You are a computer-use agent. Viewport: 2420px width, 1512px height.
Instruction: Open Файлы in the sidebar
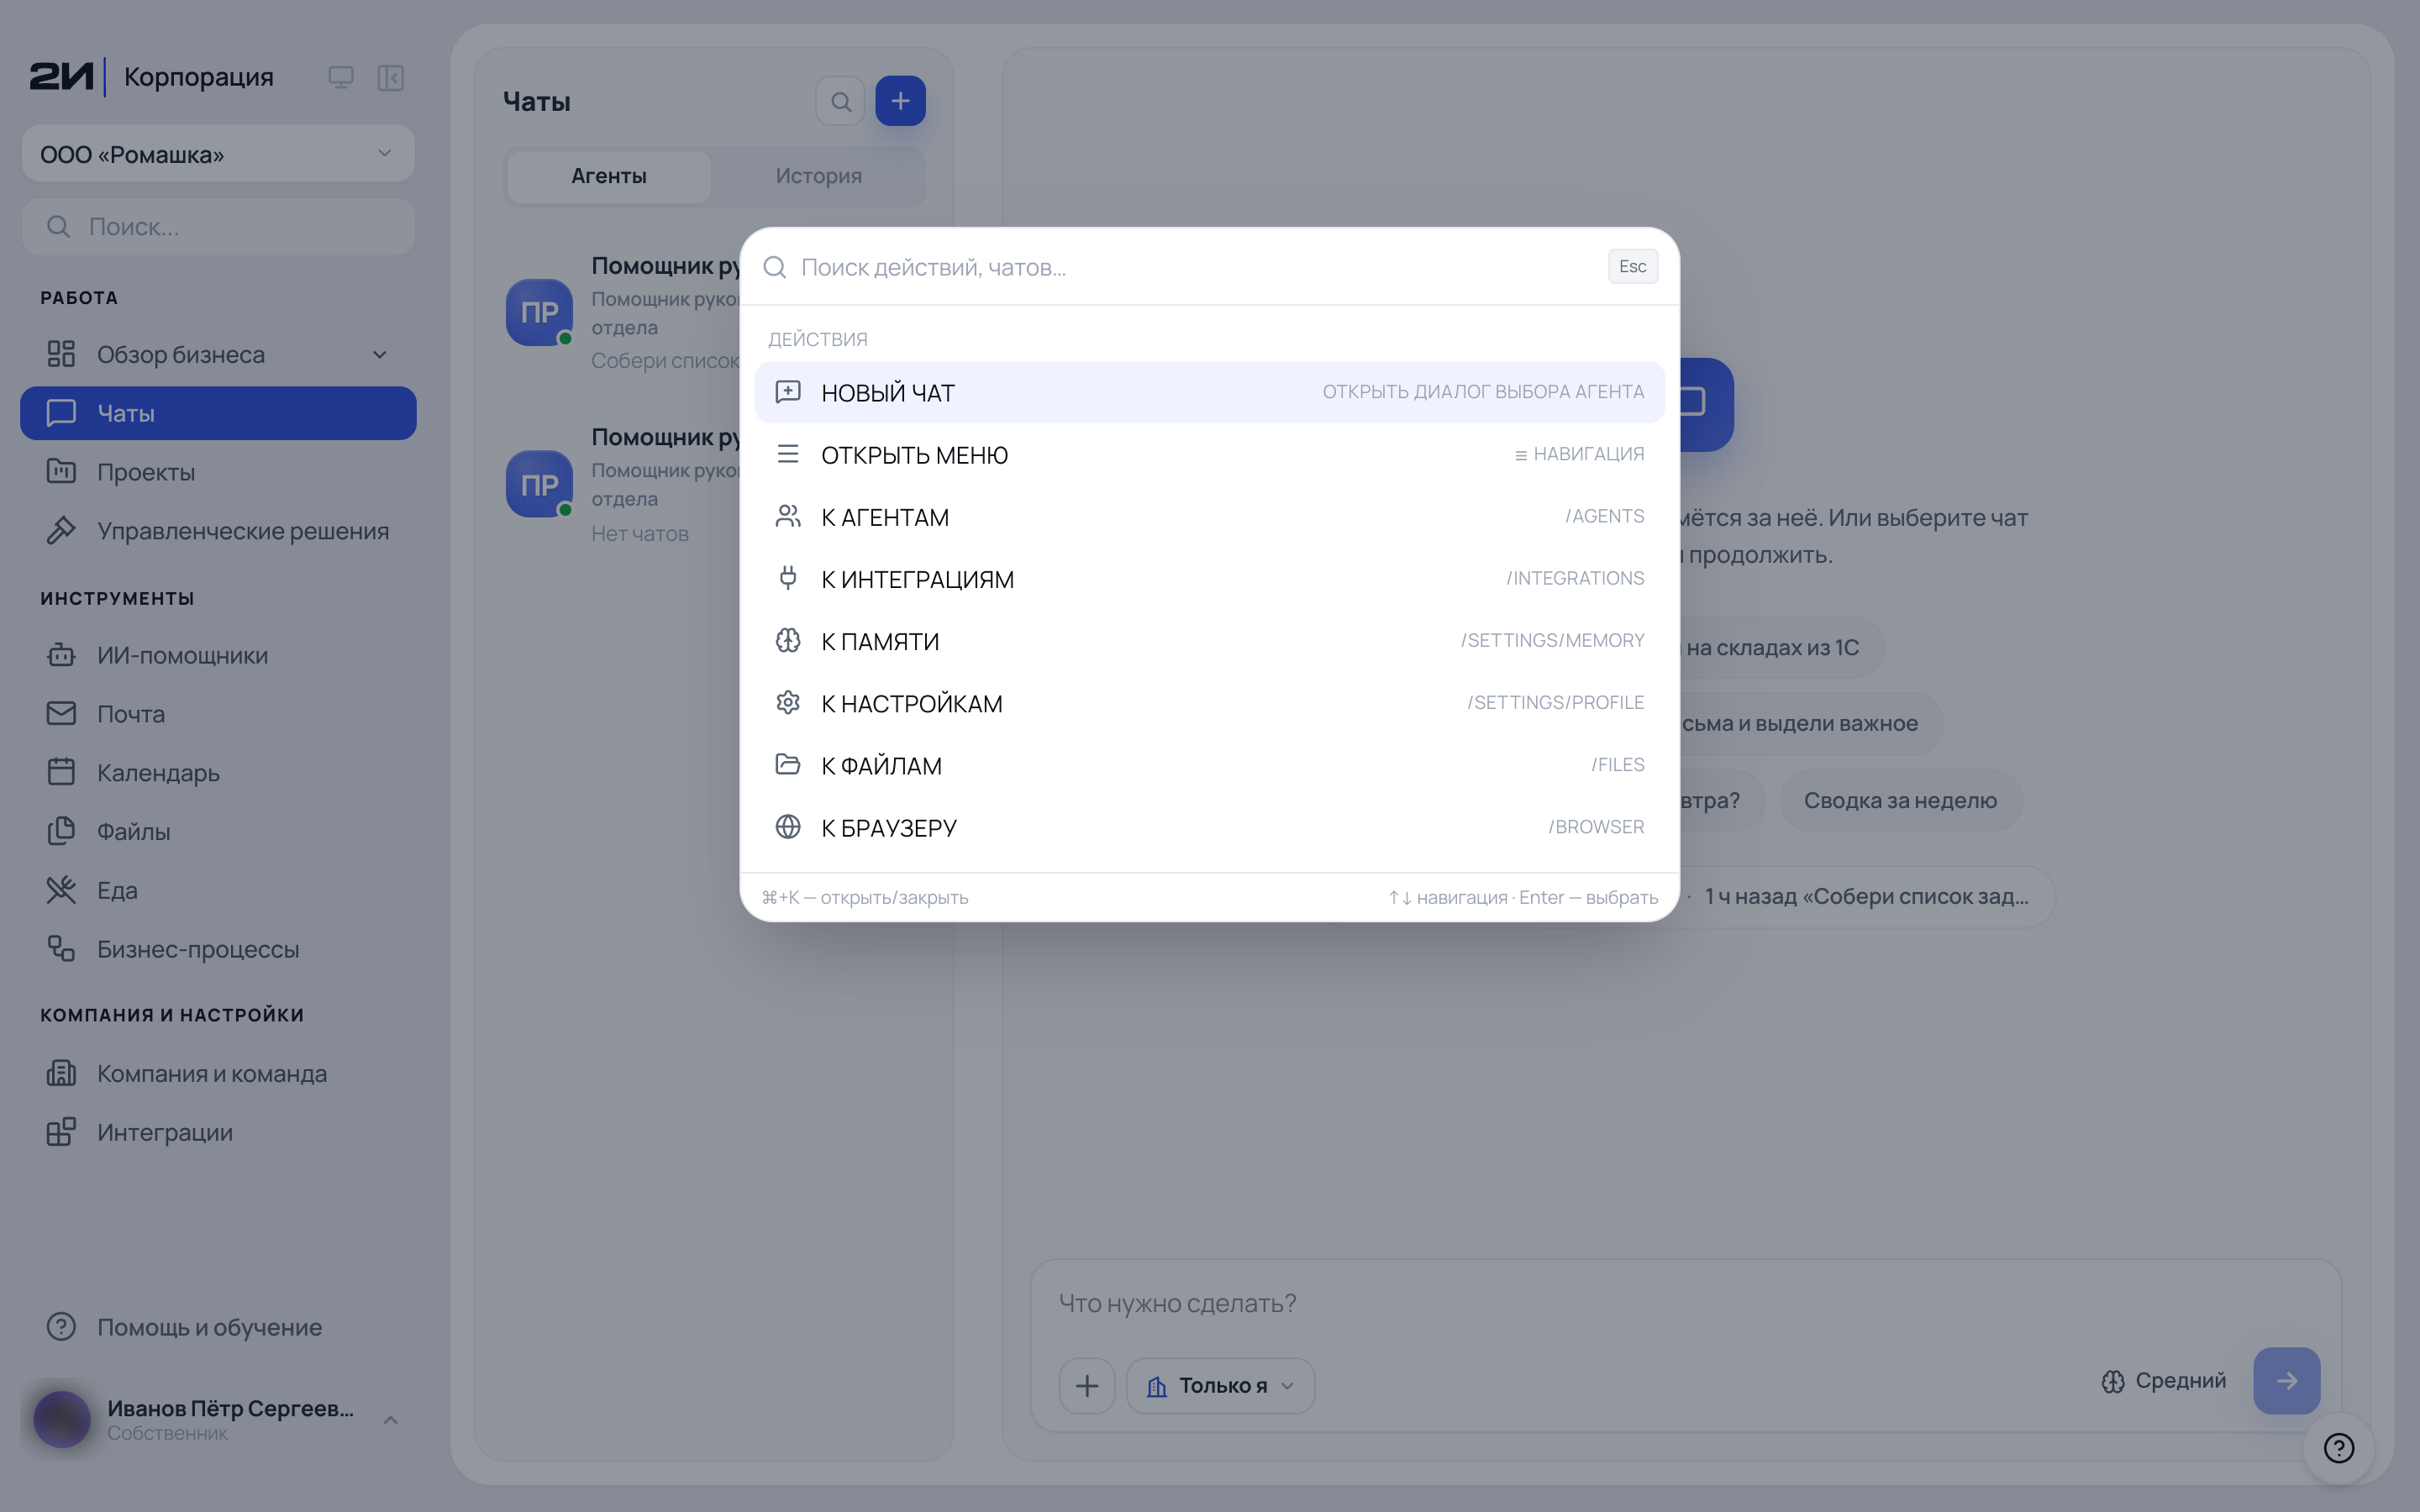pyautogui.click(x=218, y=831)
